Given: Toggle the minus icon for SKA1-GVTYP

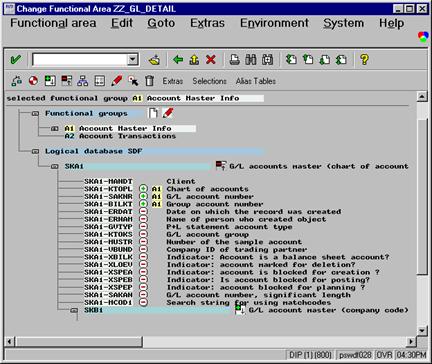Looking at the screenshot, I should pyautogui.click(x=143, y=226).
